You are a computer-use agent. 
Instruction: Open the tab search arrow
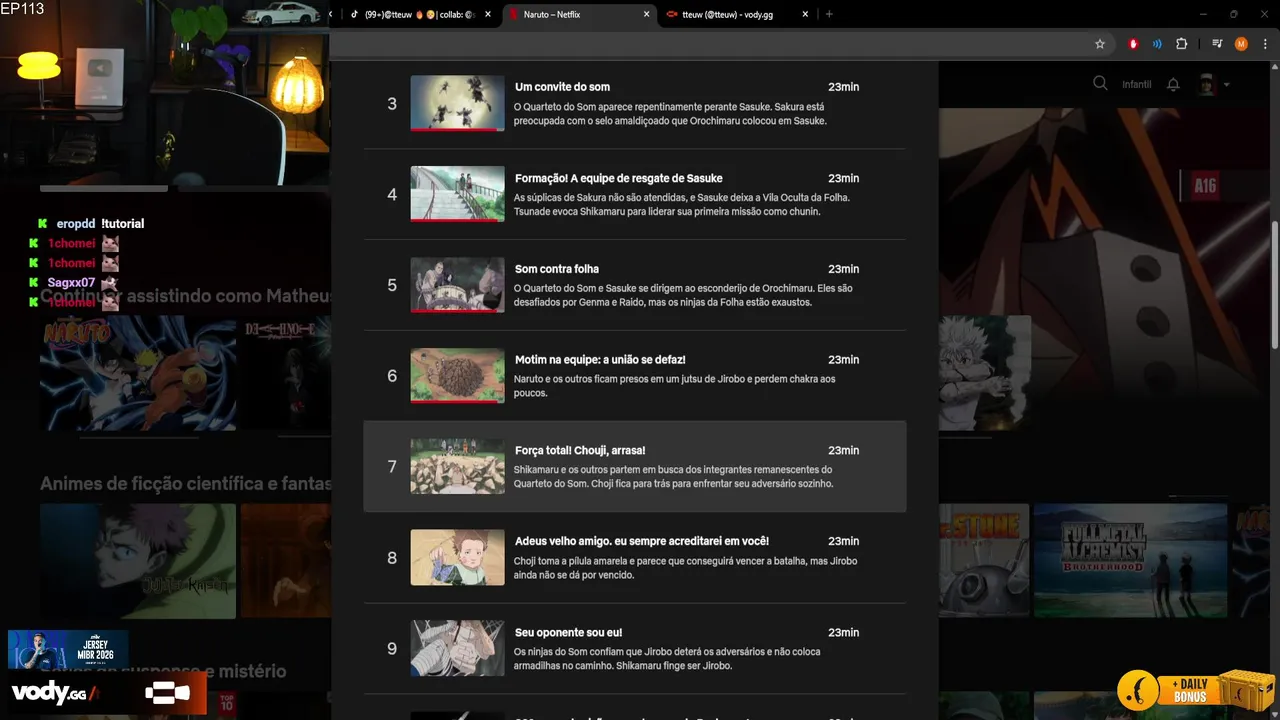click(331, 14)
